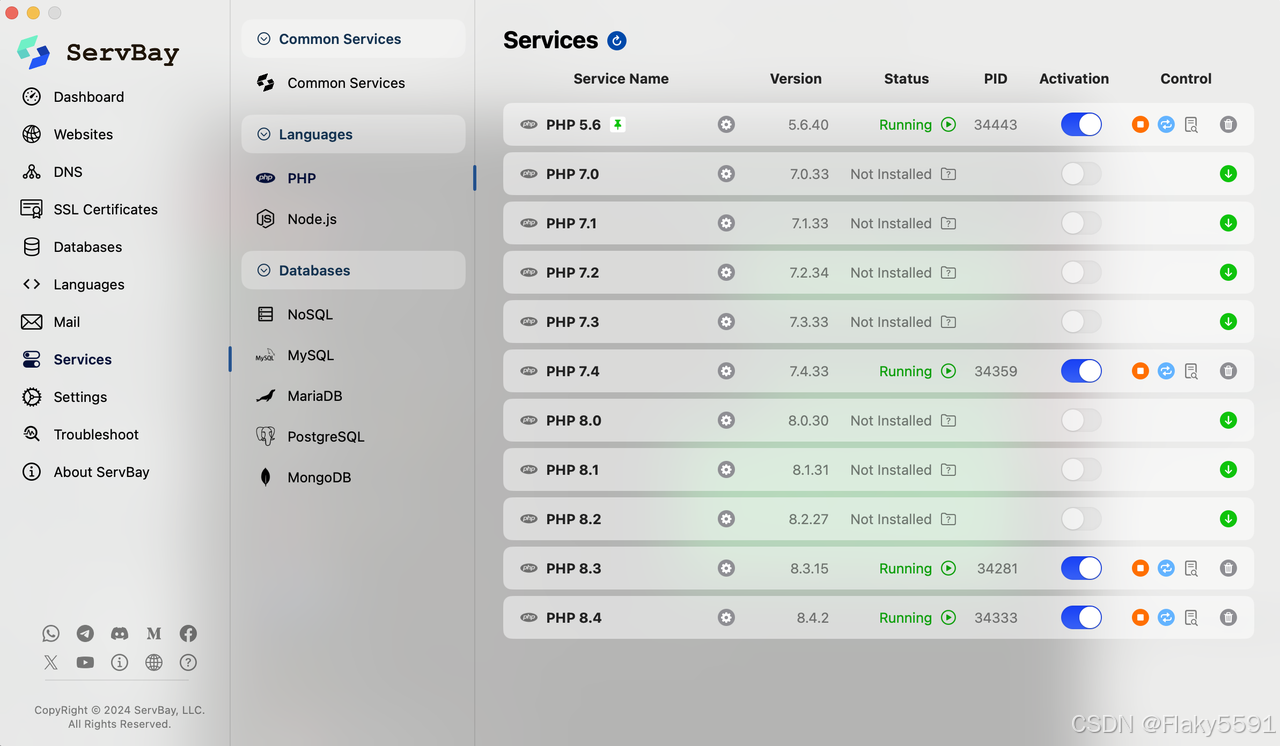Refresh the Services list icon
The image size is (1280, 746).
pyautogui.click(x=617, y=41)
